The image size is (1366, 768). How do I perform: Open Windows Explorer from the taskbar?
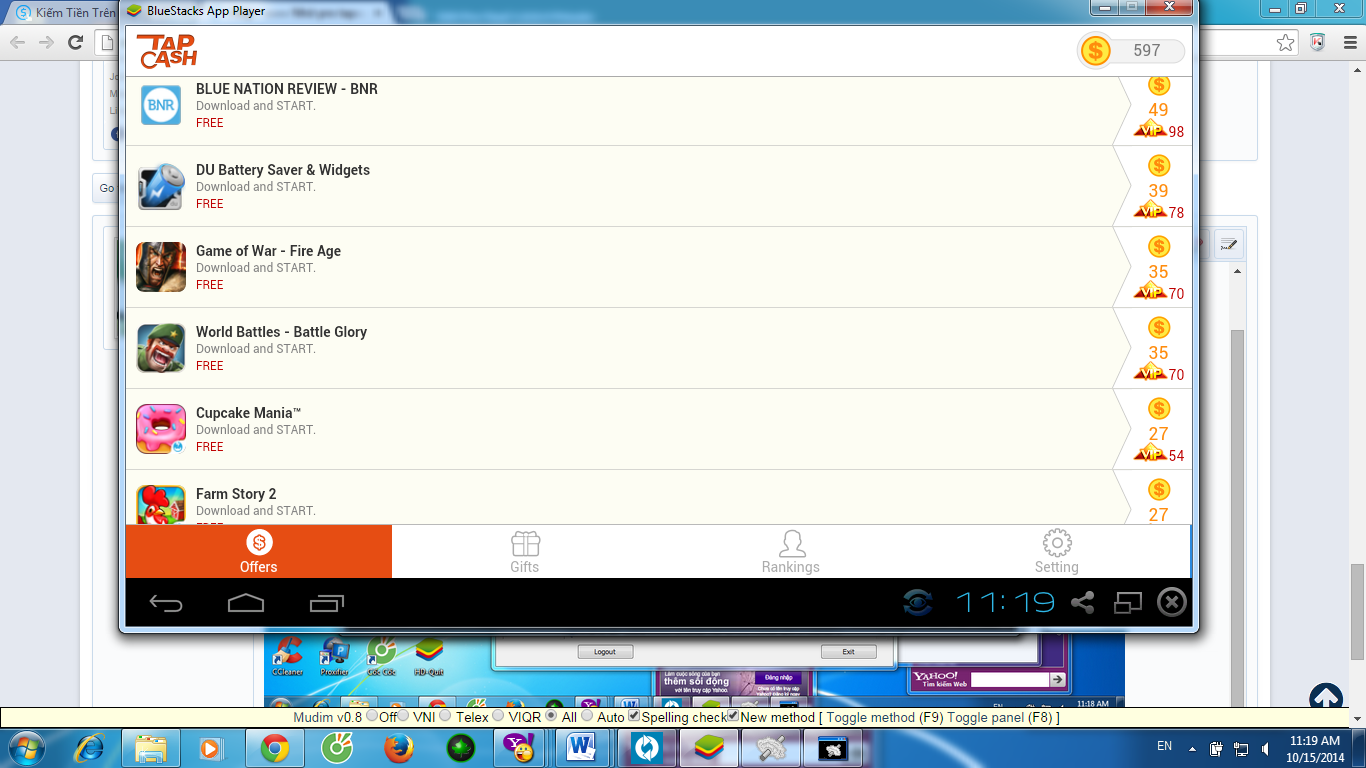click(x=151, y=747)
